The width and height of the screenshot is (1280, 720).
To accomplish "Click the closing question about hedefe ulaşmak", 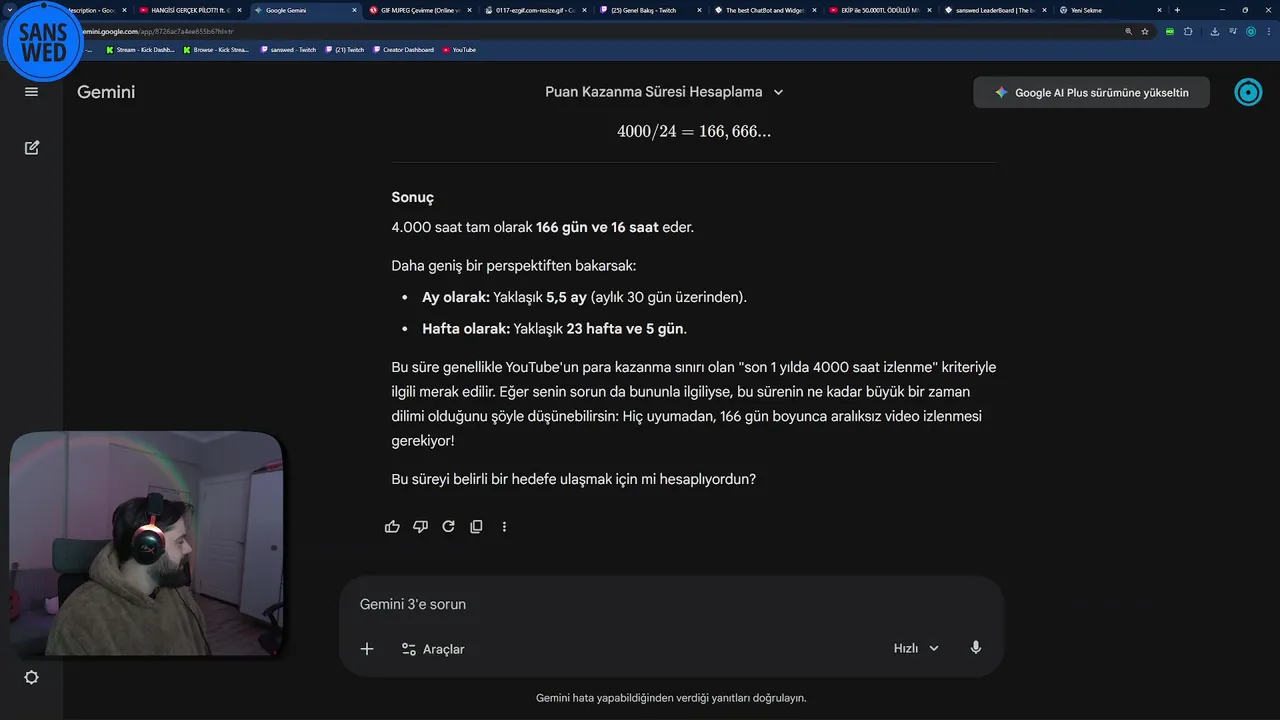I will point(573,479).
